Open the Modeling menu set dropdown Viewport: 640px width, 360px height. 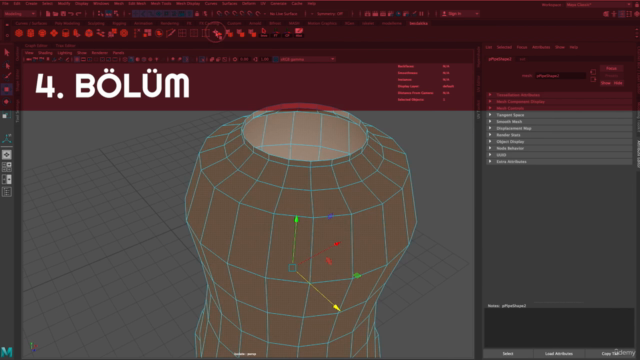(19, 14)
